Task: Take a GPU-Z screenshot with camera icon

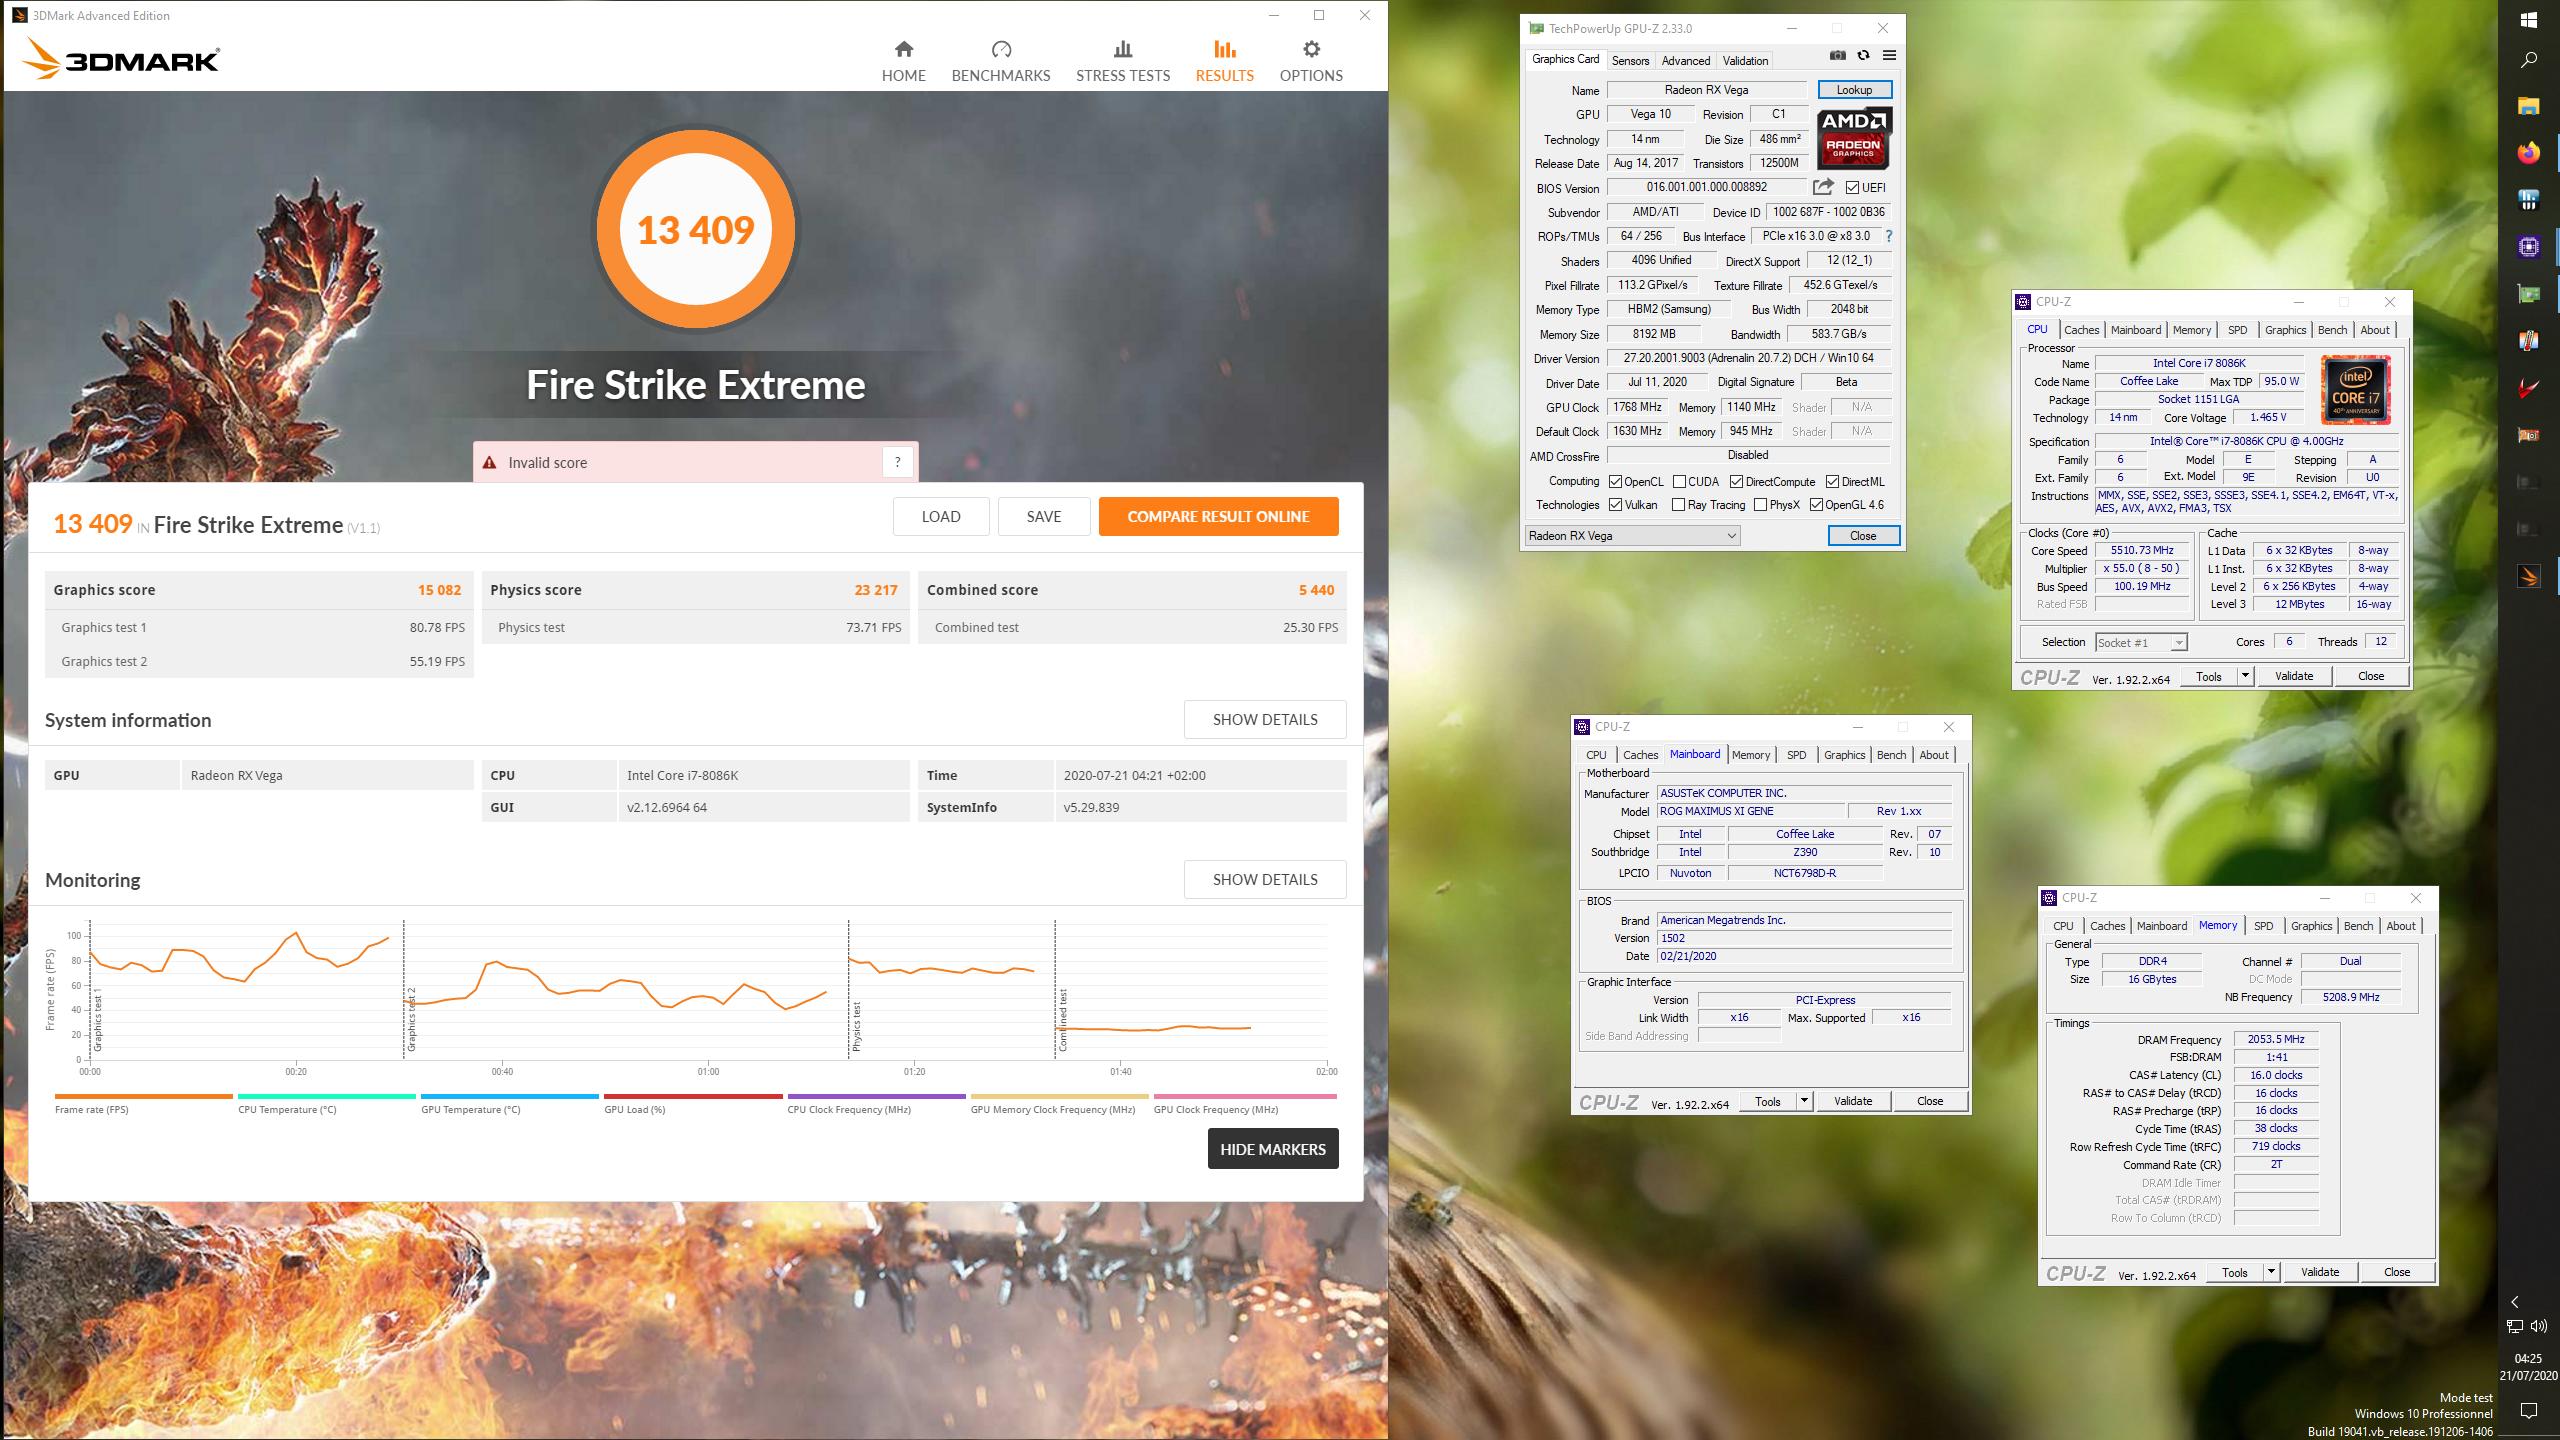Action: [1838, 56]
